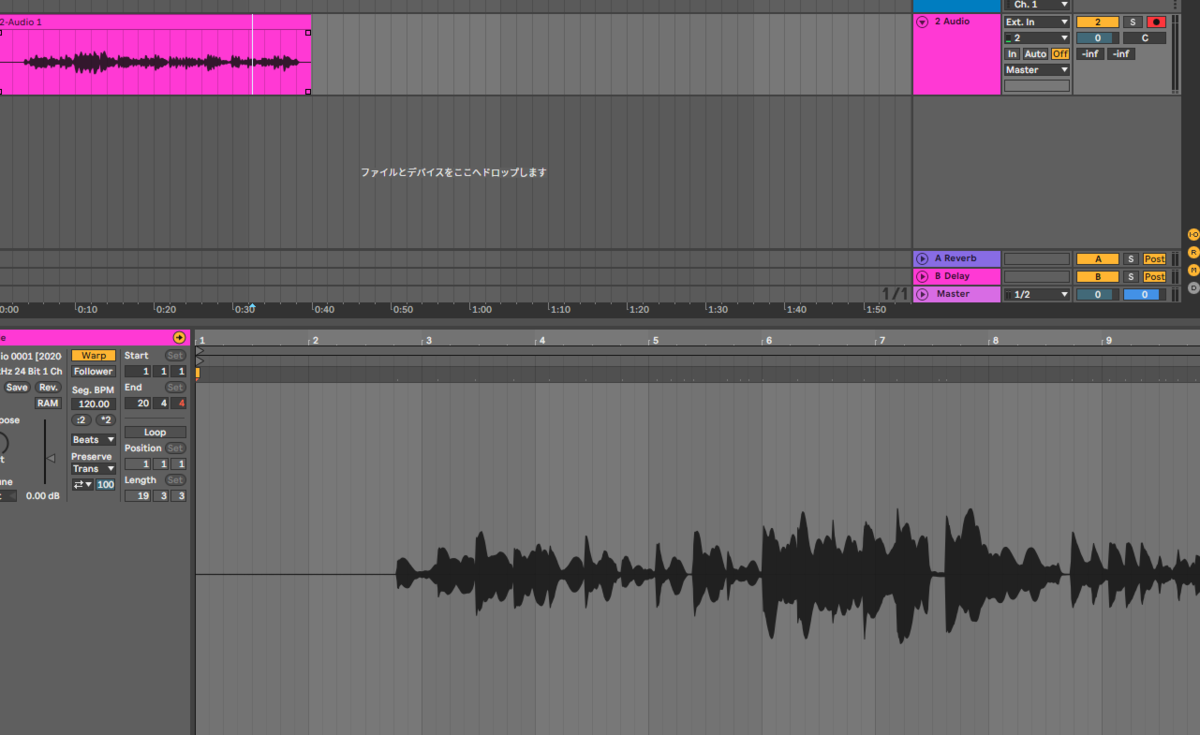Viewport: 1200px width, 735px height.
Task: Open the Ext. In input type dropdown
Action: 1037,22
